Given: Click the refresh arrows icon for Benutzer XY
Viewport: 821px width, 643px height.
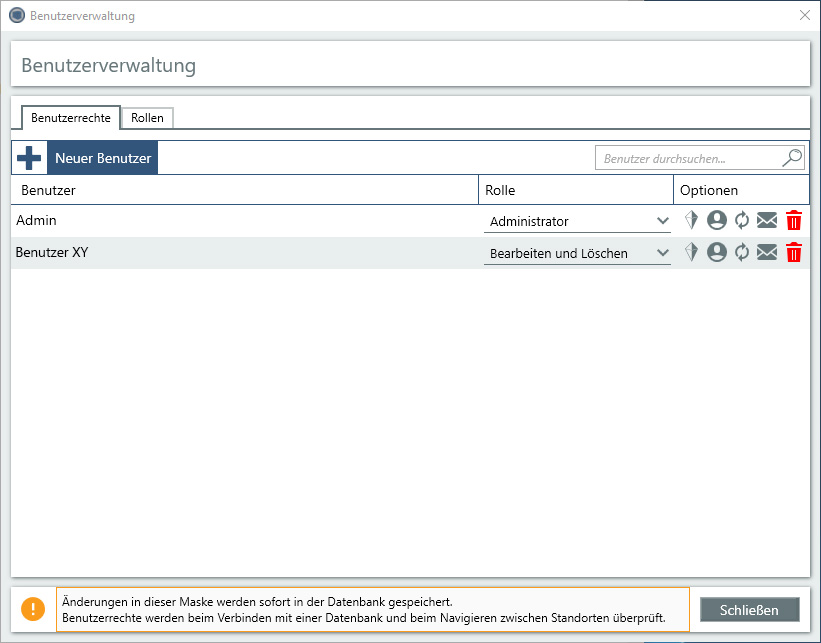Looking at the screenshot, I should pyautogui.click(x=741, y=253).
